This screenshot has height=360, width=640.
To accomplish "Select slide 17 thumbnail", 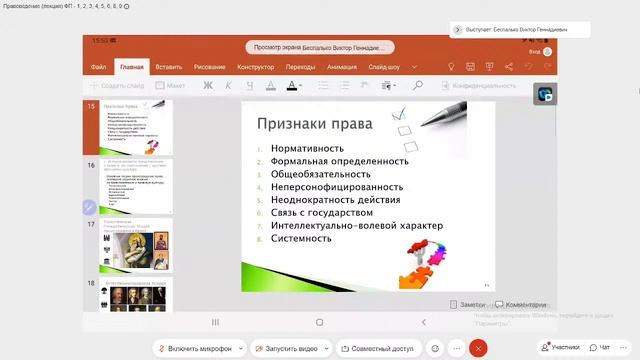I will tap(136, 246).
